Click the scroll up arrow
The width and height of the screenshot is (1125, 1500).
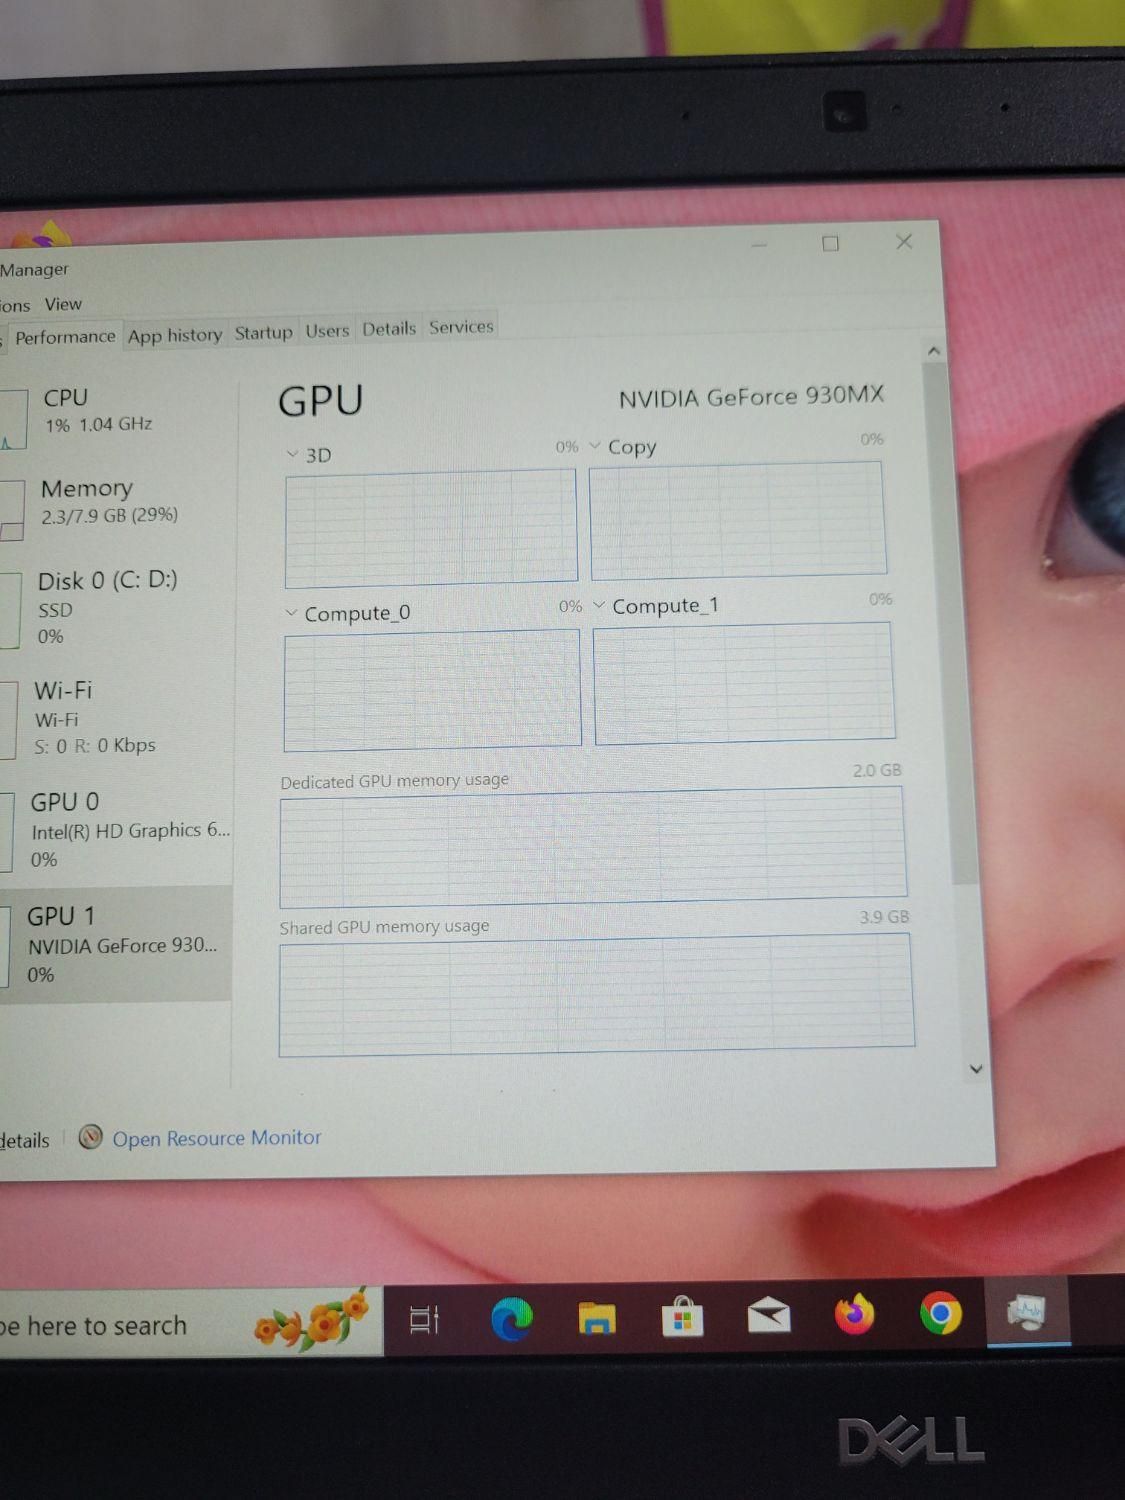point(933,351)
